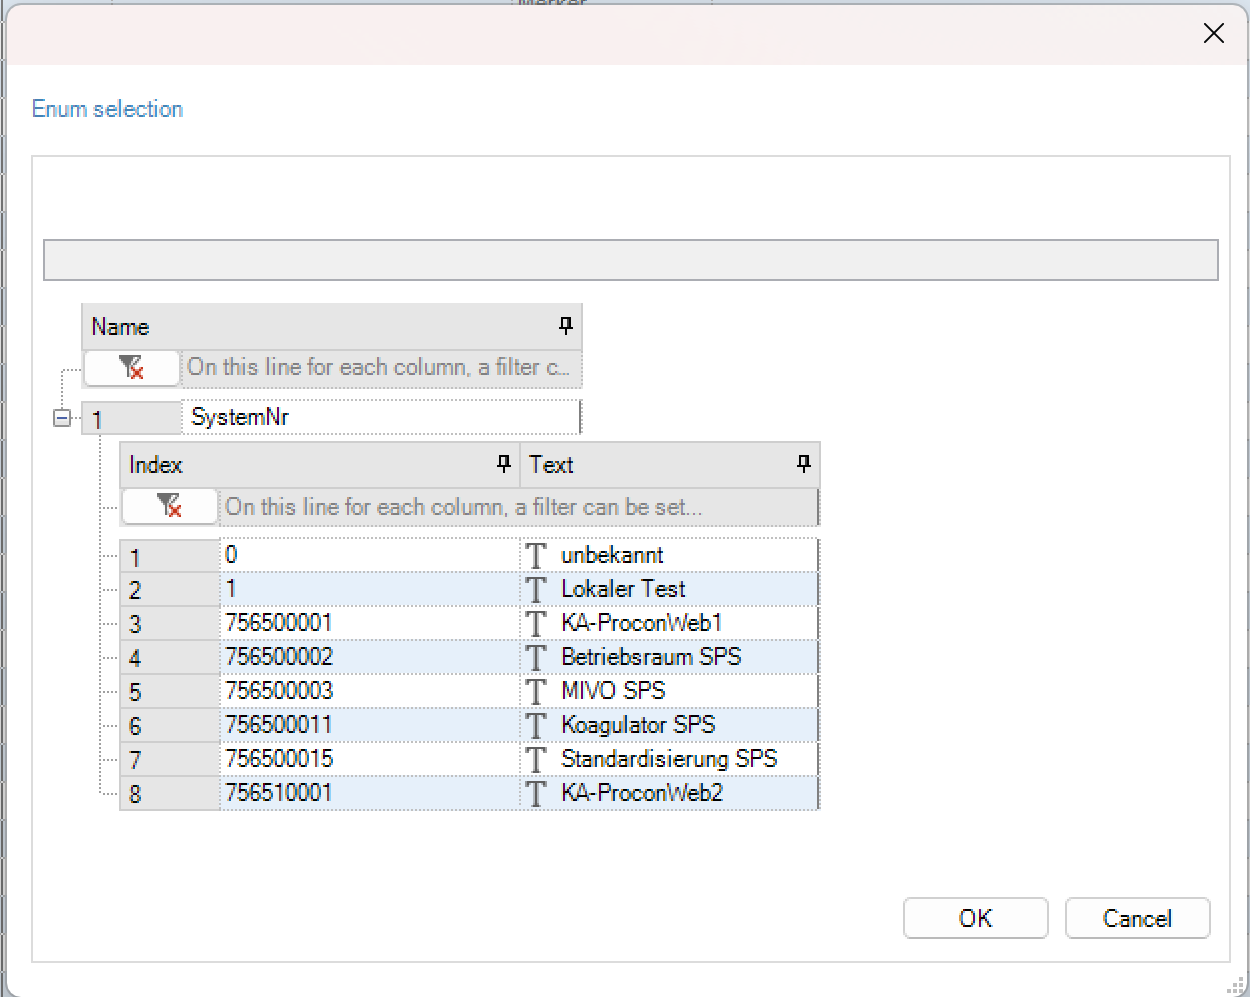Click row number 8 header in enum table
This screenshot has height=997, width=1250.
coord(169,794)
